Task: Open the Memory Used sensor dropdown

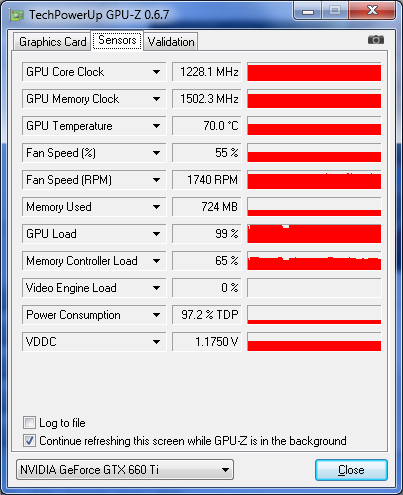Action: click(156, 207)
